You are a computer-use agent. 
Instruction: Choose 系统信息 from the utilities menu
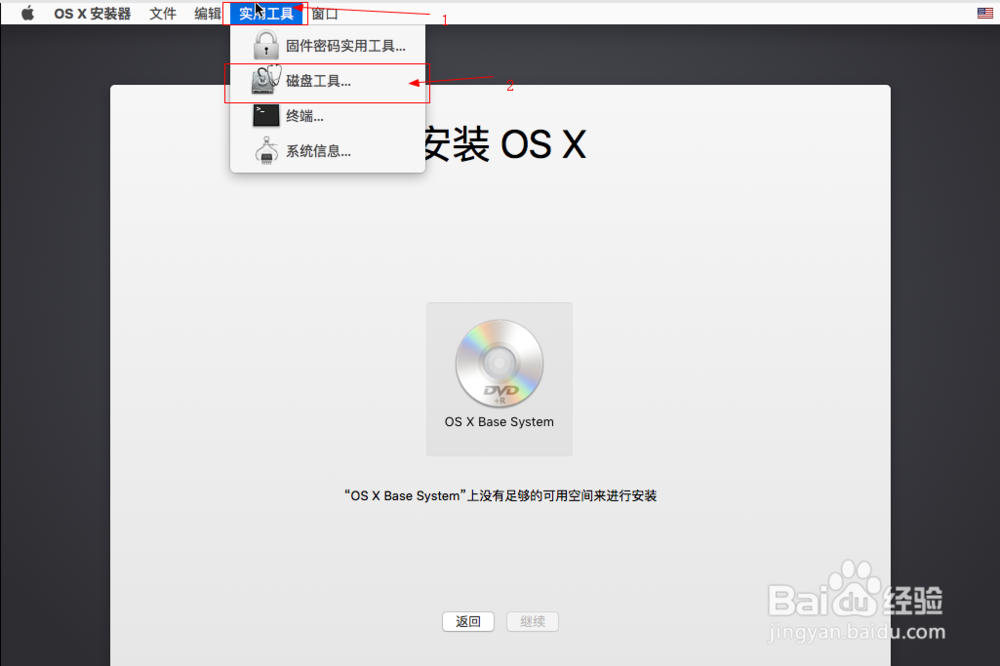click(321, 150)
